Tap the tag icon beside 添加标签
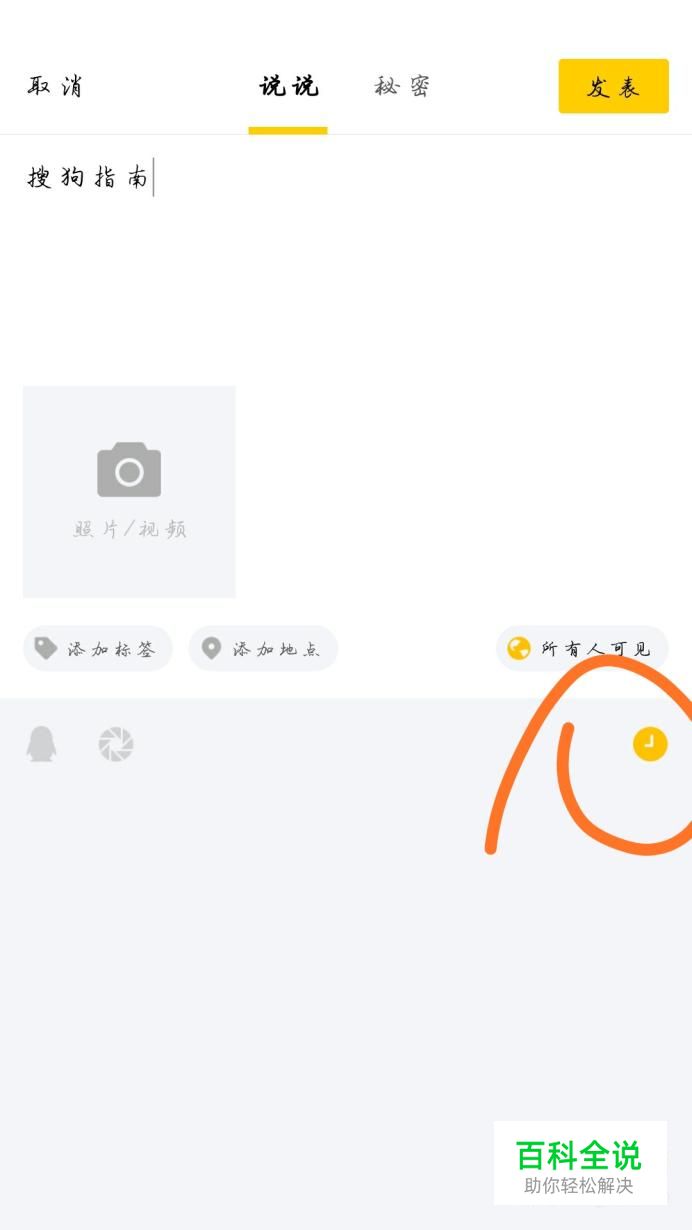The width and height of the screenshot is (692, 1230). [45, 648]
